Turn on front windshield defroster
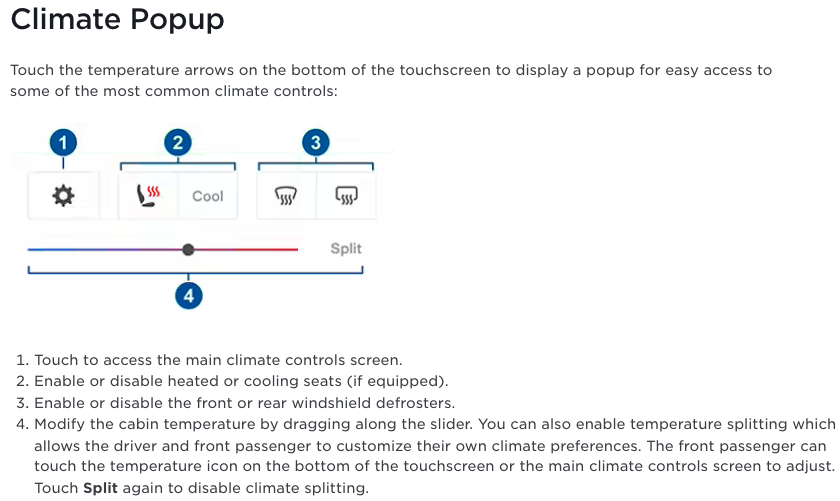Screen dimensions: 840x501 [286, 196]
